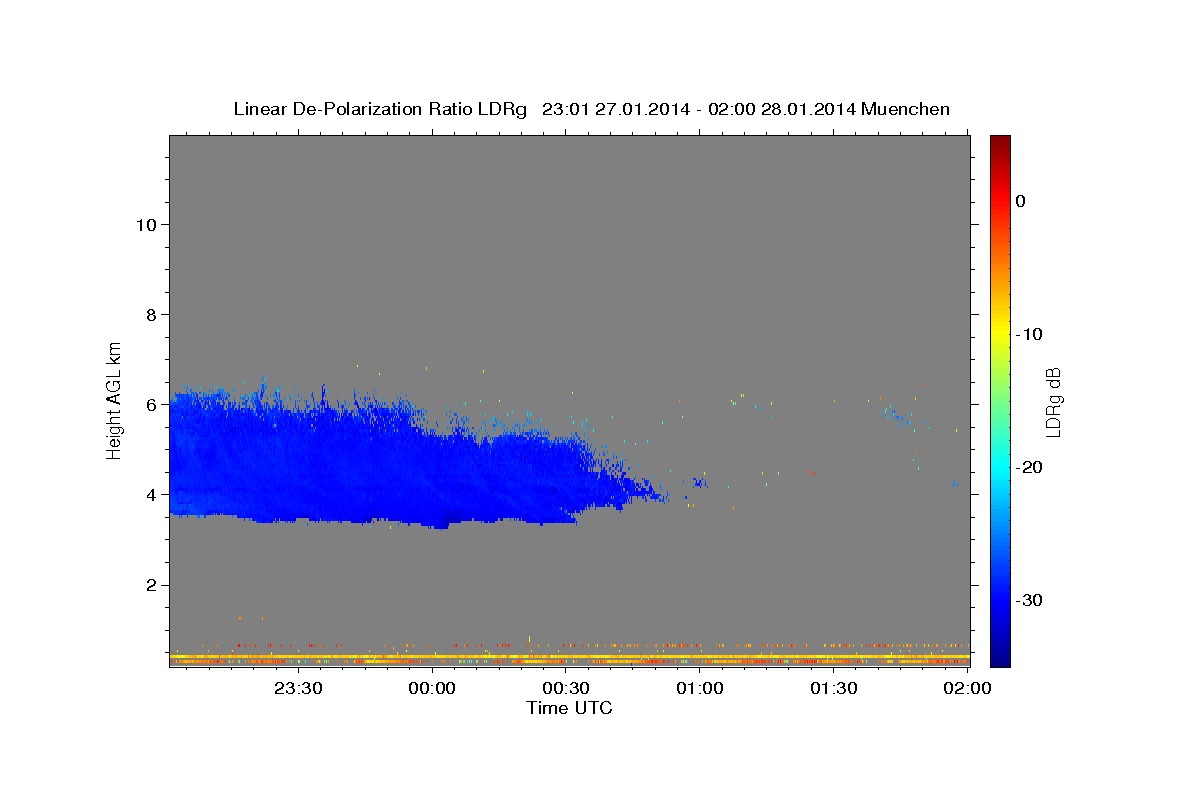Click the 00:00 time tick label
Image resolution: width=1200 pixels, height=800 pixels.
[x=432, y=688]
